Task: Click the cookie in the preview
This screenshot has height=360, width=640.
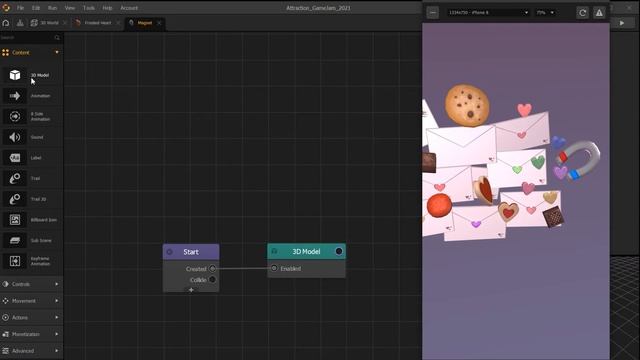Action: (x=467, y=105)
